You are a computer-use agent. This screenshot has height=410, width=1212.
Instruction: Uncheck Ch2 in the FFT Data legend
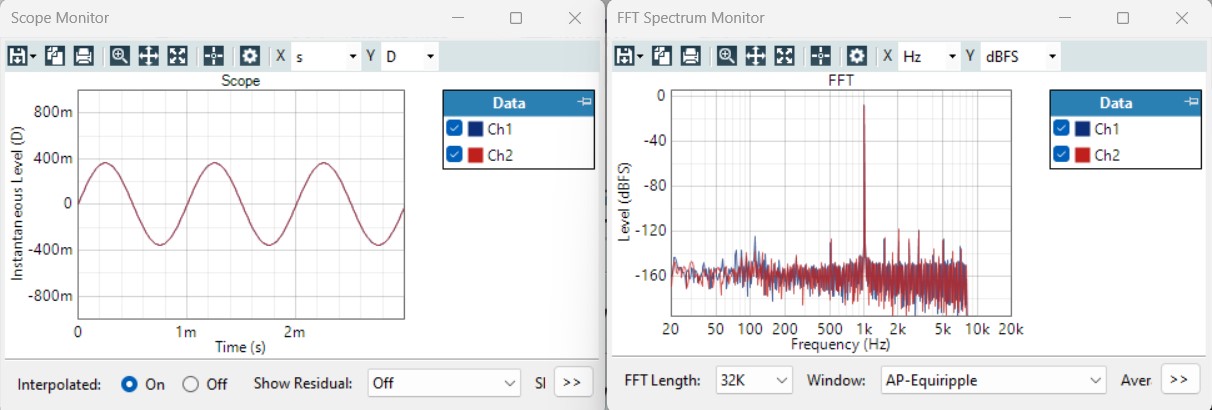coord(1062,155)
